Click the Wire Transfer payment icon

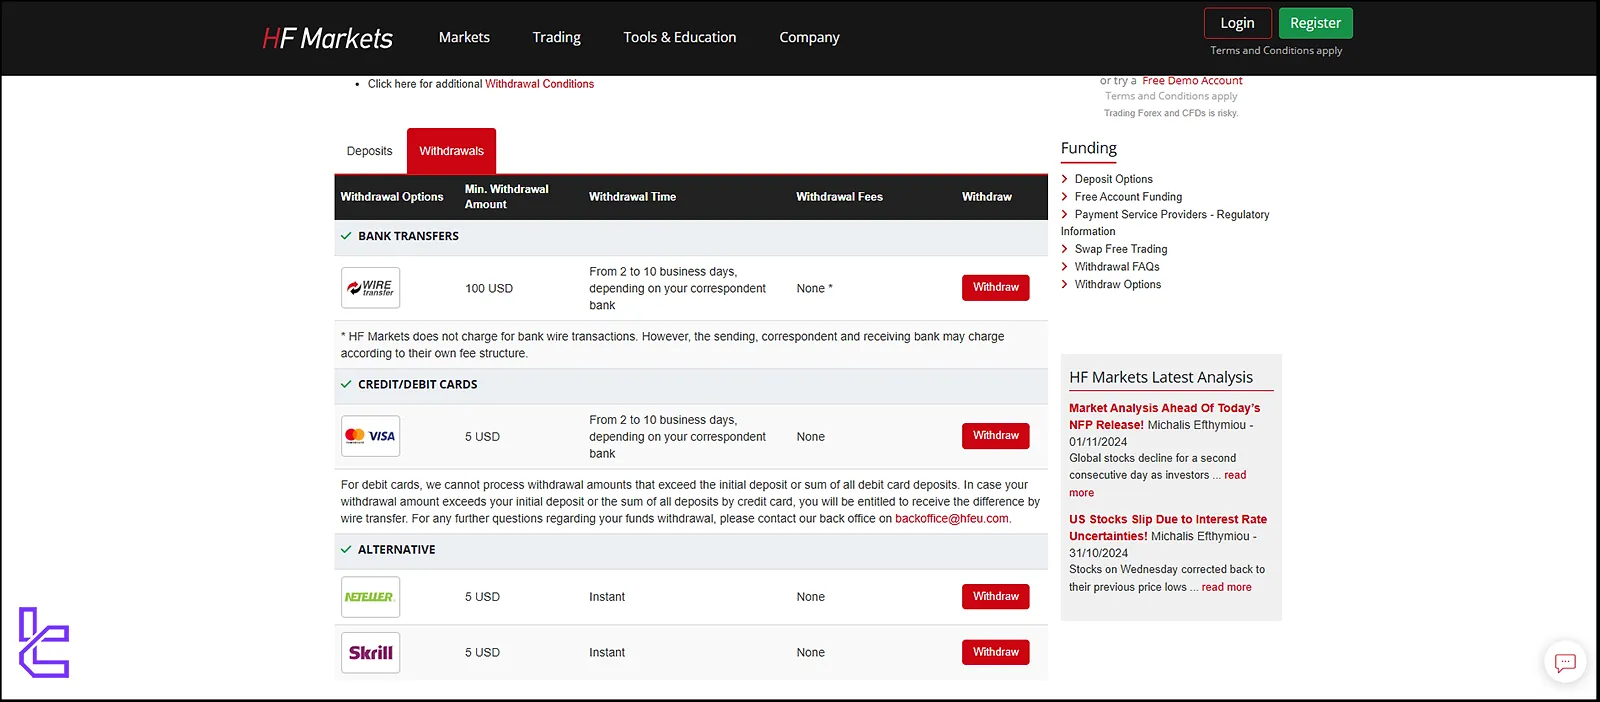coord(370,288)
